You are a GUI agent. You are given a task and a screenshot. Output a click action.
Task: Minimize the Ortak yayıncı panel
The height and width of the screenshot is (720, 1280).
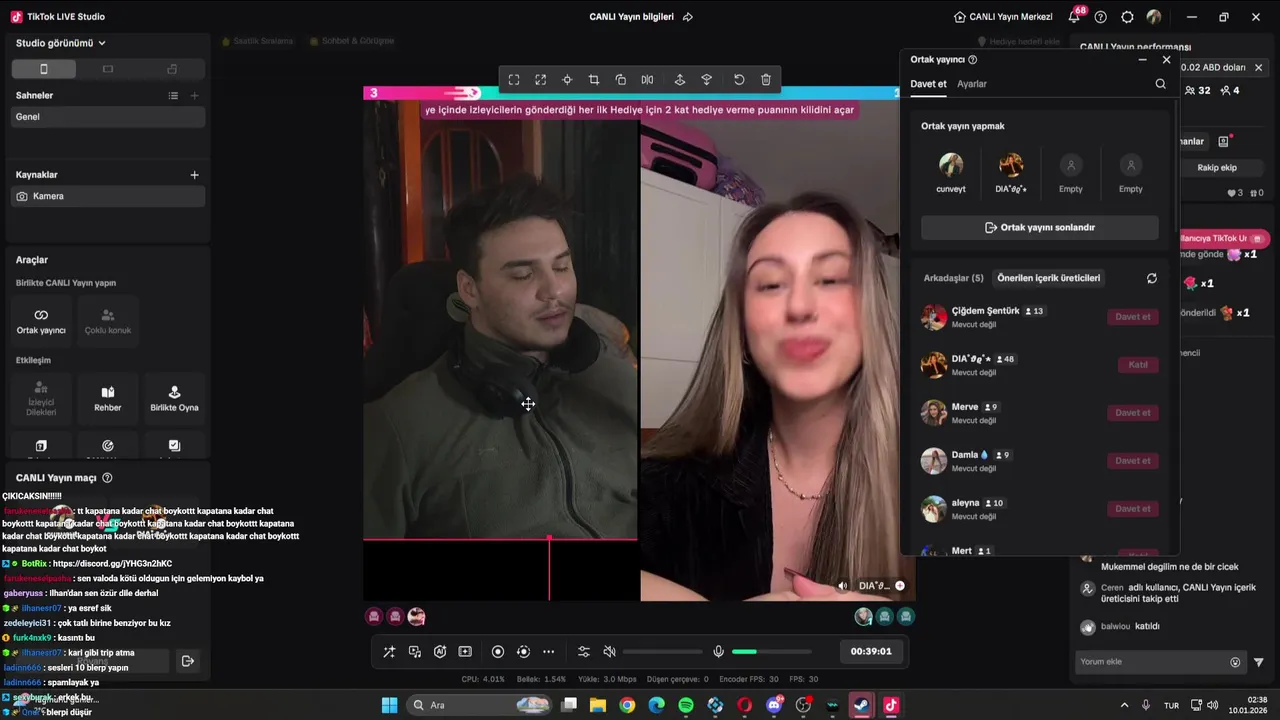pyautogui.click(x=1142, y=60)
